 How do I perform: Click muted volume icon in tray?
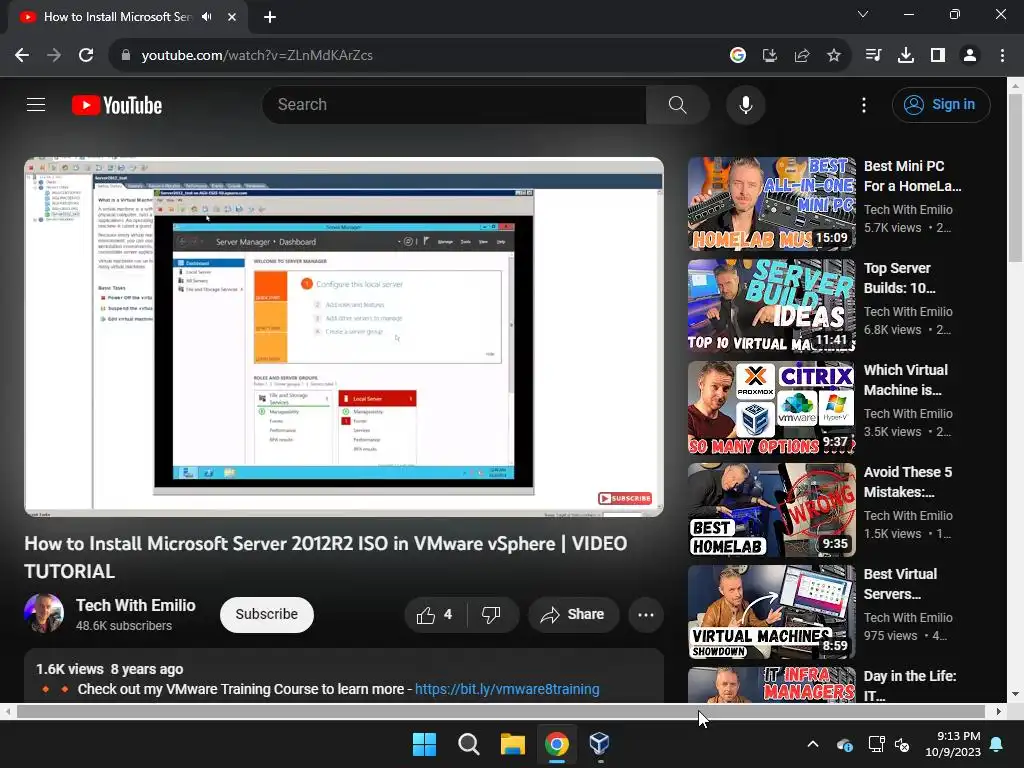coord(903,744)
